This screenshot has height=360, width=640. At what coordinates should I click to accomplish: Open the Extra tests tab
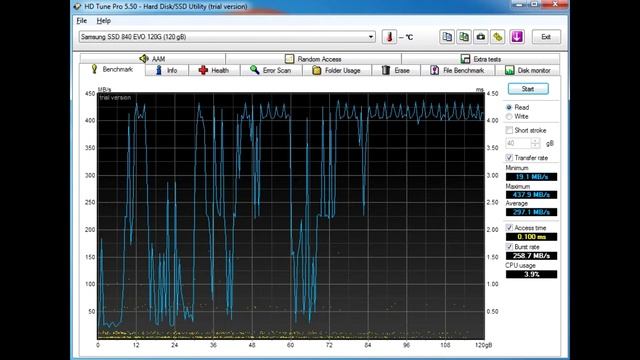(480, 59)
